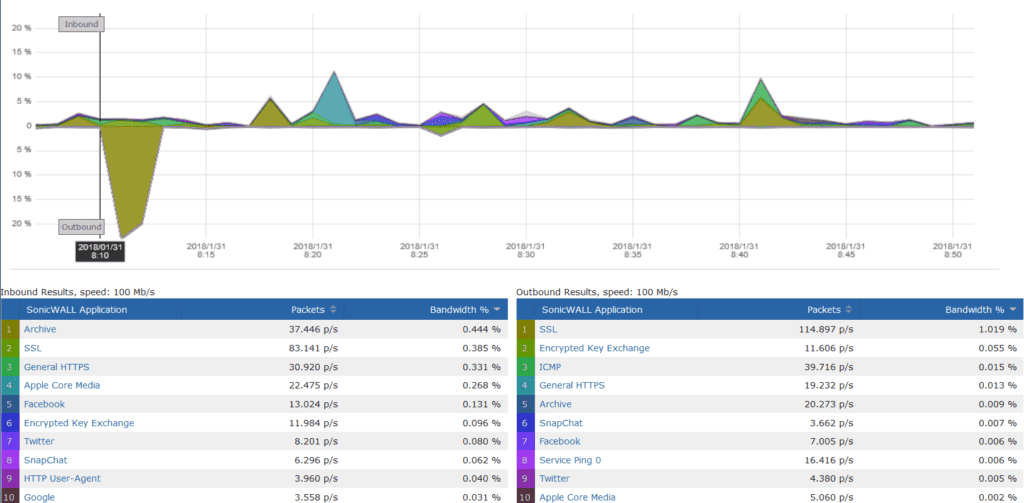
Task: Click the Inbound graph label
Action: (x=82, y=24)
